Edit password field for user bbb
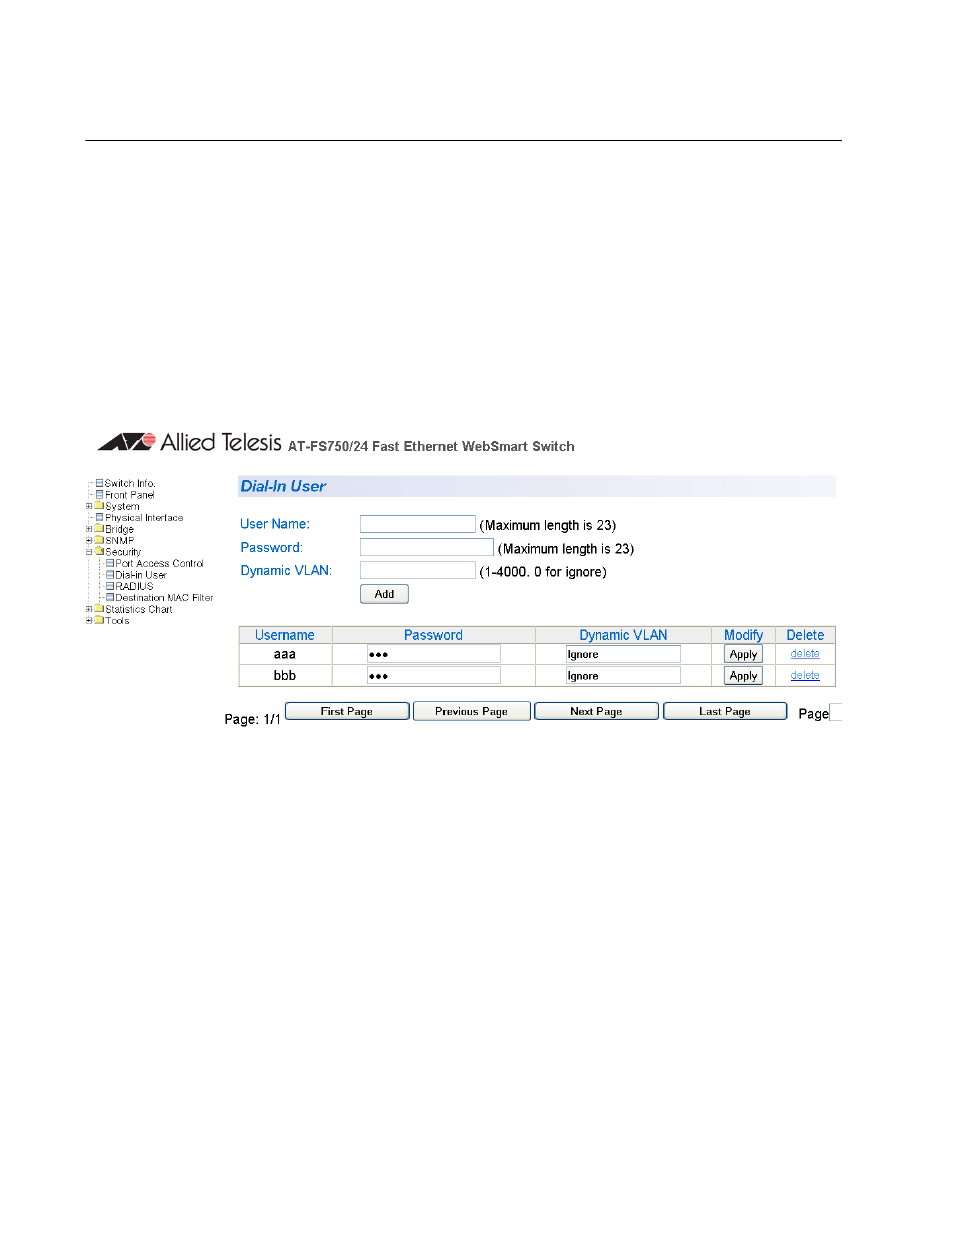The width and height of the screenshot is (954, 1235). coord(434,676)
